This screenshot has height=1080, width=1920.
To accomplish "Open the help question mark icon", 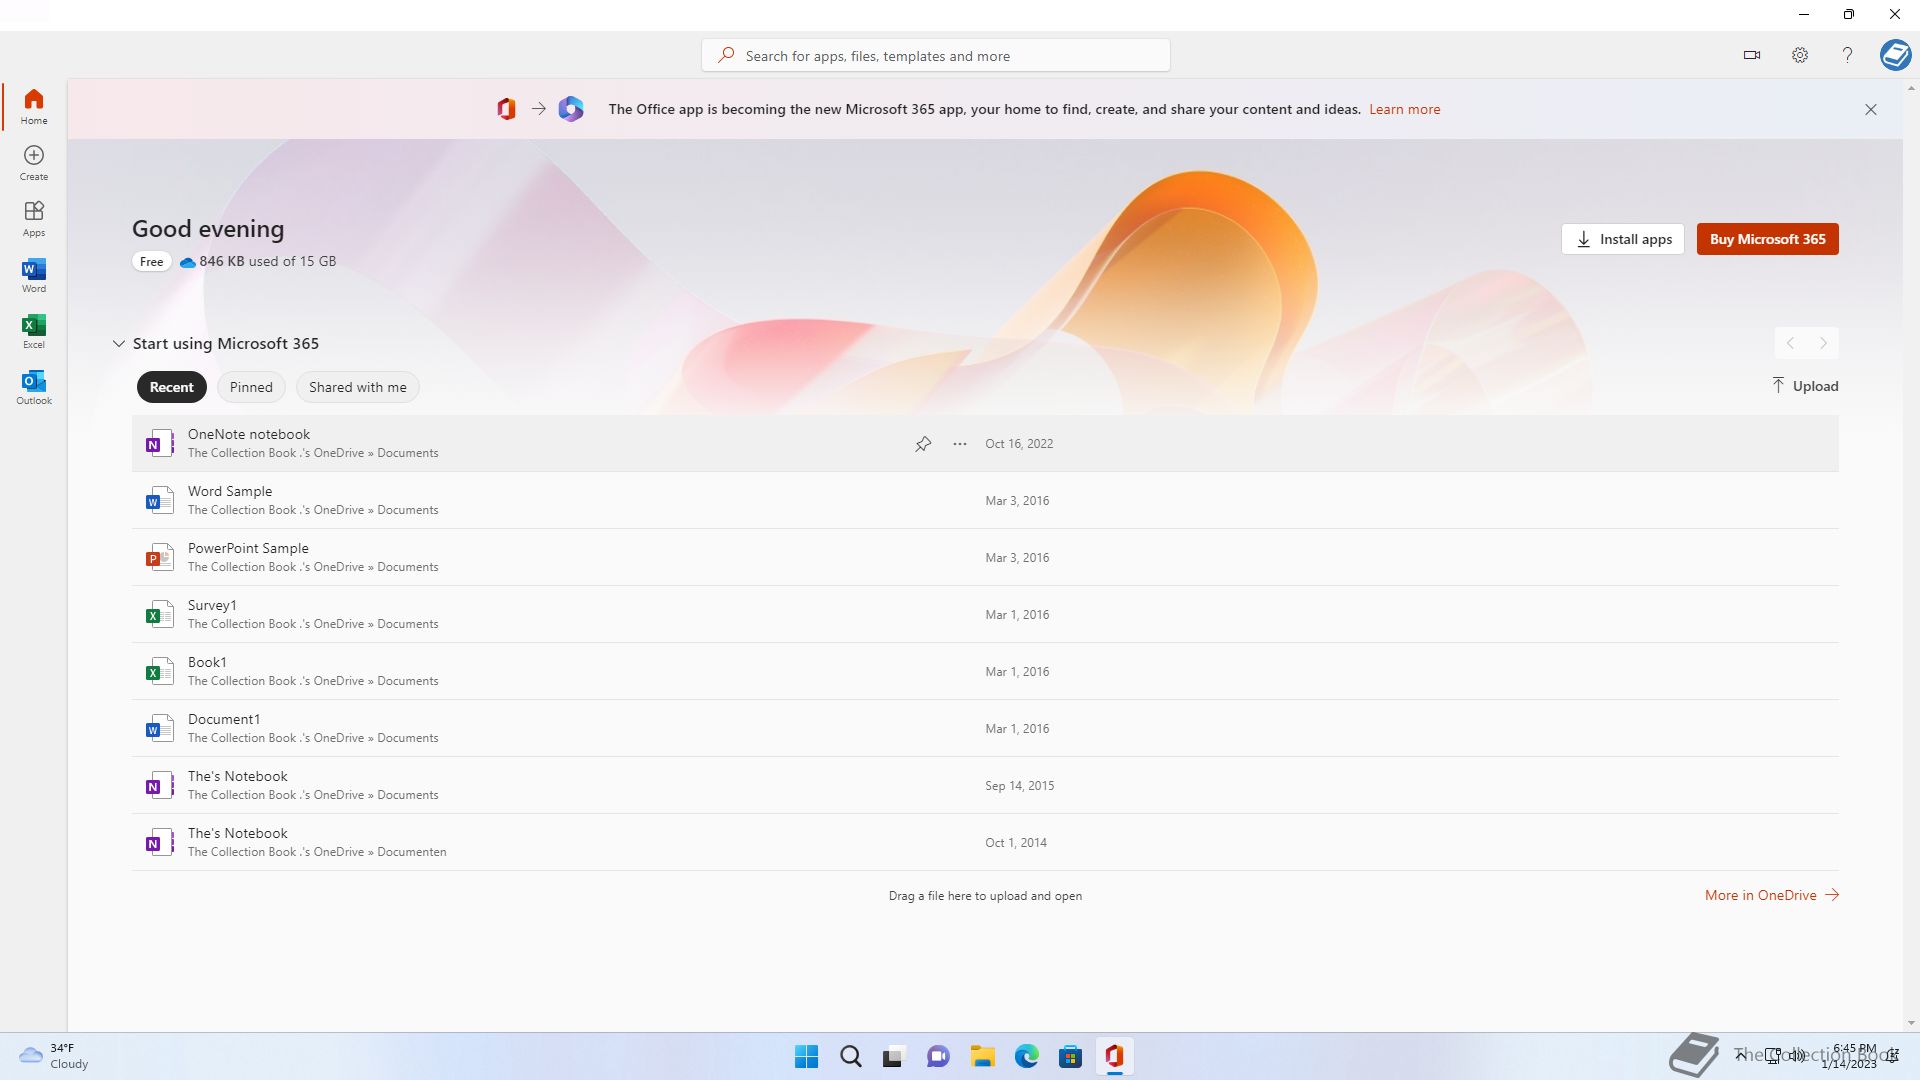I will [1847, 55].
